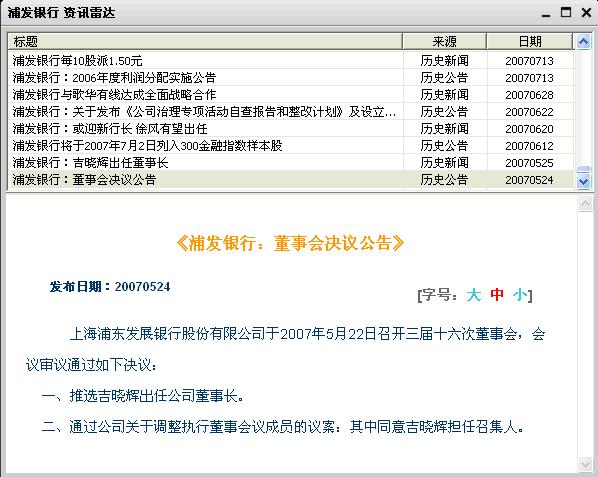Click article title 《浦发银行：董事会决议公告》
Image resolution: width=598 pixels, height=477 pixels.
(290, 243)
